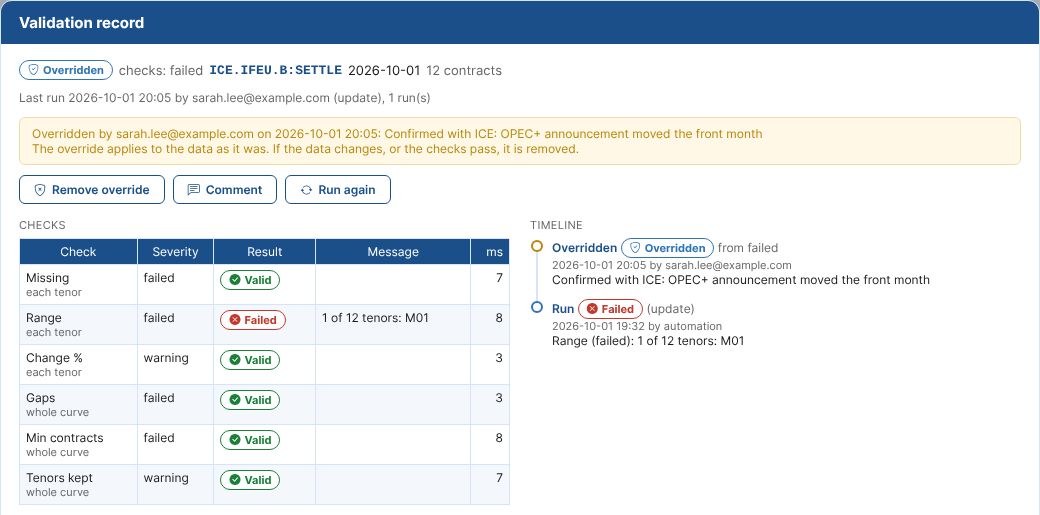Click the Valid badge for Tenors kept
The height and width of the screenshot is (515, 1040).
click(250, 480)
